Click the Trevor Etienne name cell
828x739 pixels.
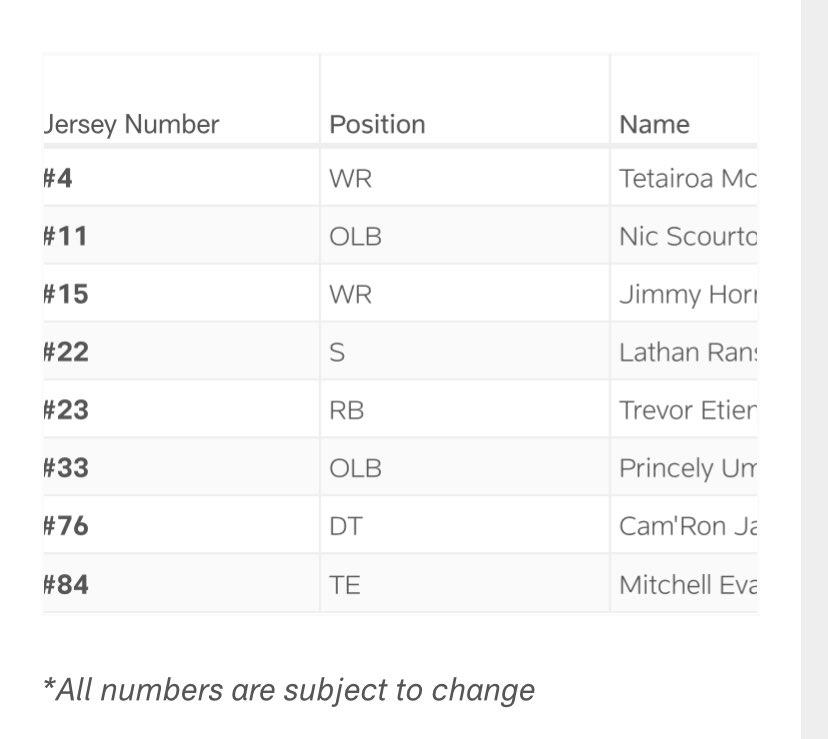[x=684, y=409]
